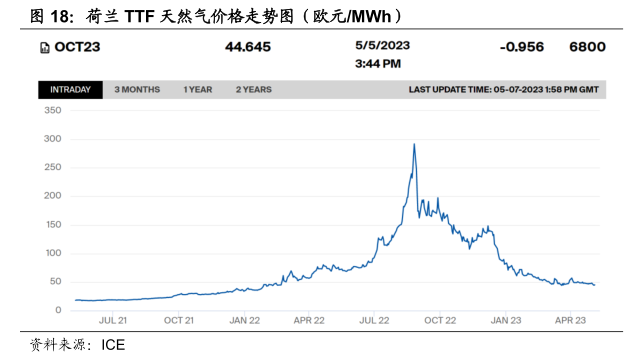Click the 350 y-axis label
This screenshot has width=631, height=360.
(53, 110)
